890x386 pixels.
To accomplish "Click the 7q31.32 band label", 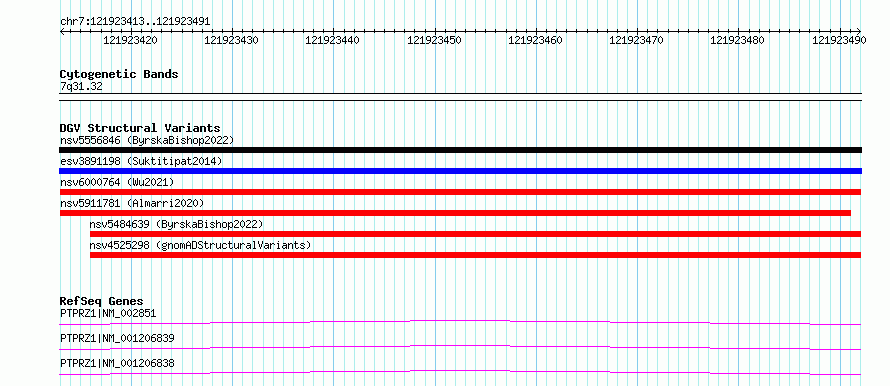I will (x=81, y=87).
